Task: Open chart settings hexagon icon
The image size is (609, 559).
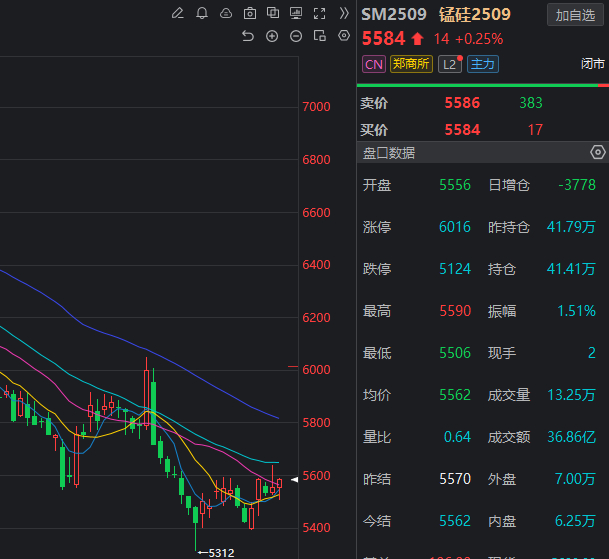Action: (344, 36)
